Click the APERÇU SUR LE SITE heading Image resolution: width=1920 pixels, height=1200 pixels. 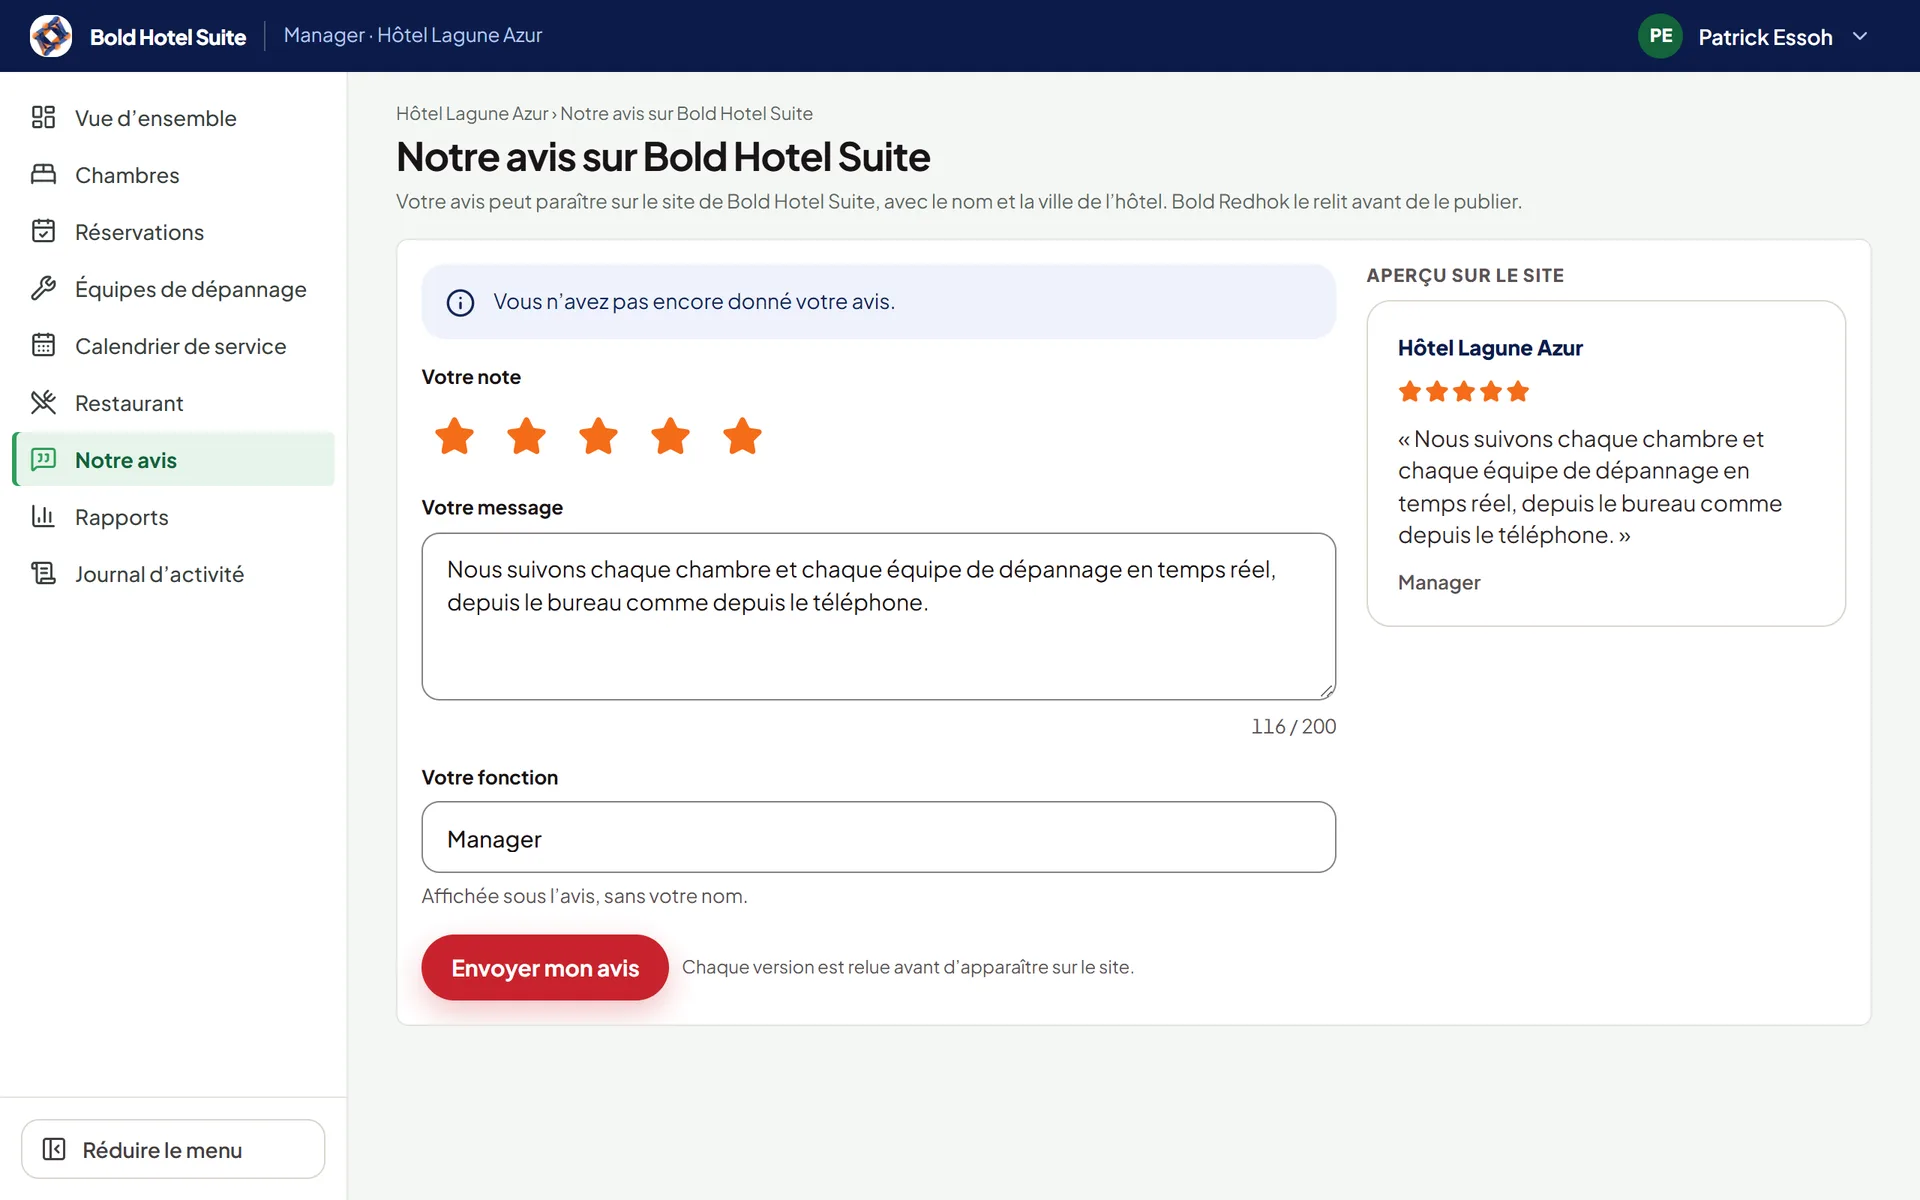click(1465, 276)
